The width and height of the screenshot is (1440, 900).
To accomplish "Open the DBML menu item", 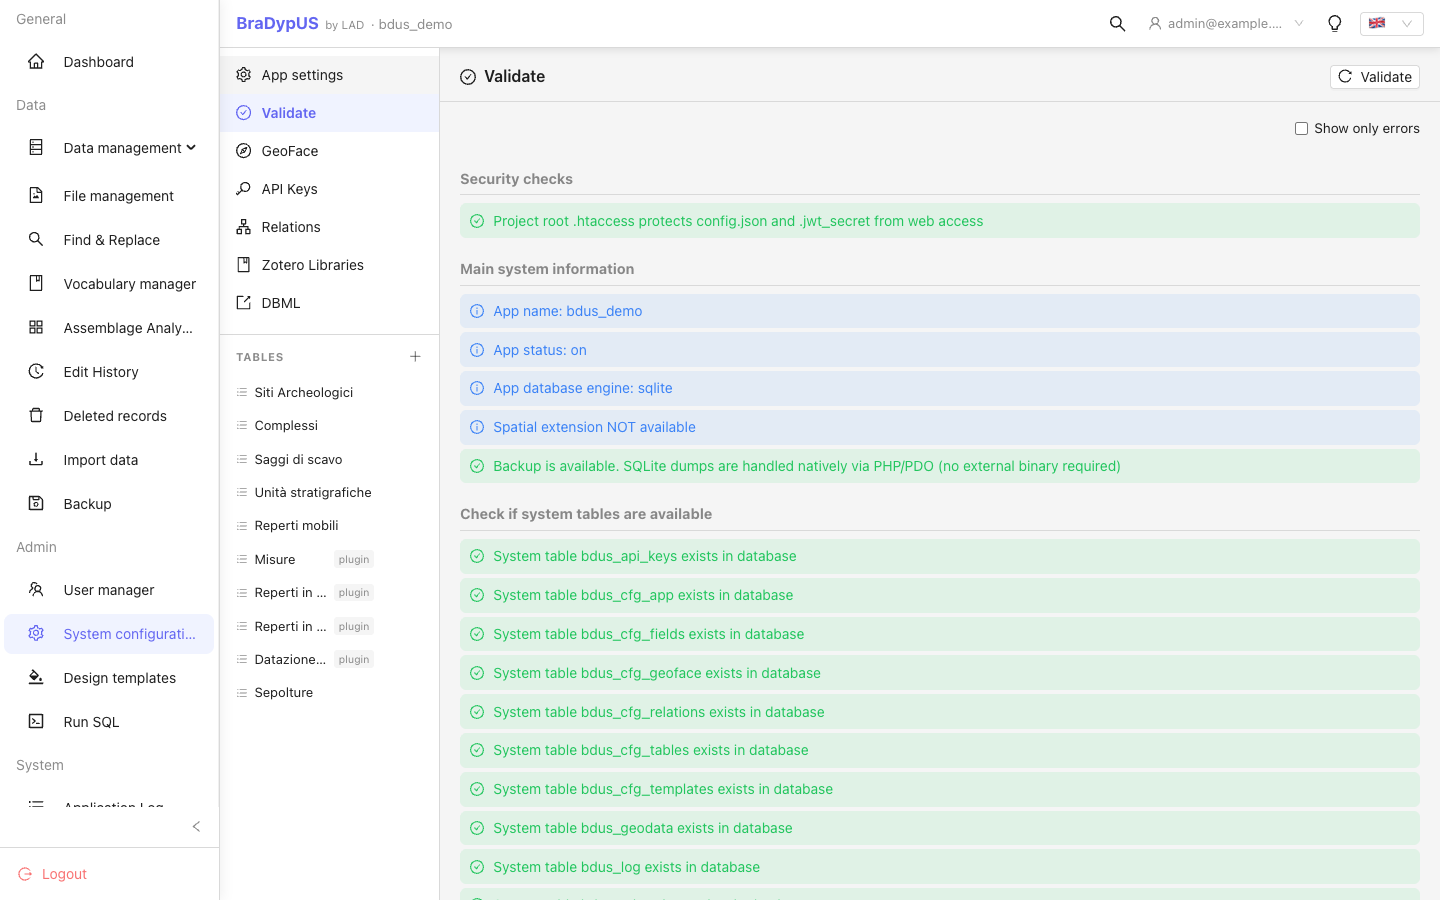I will click(x=329, y=303).
